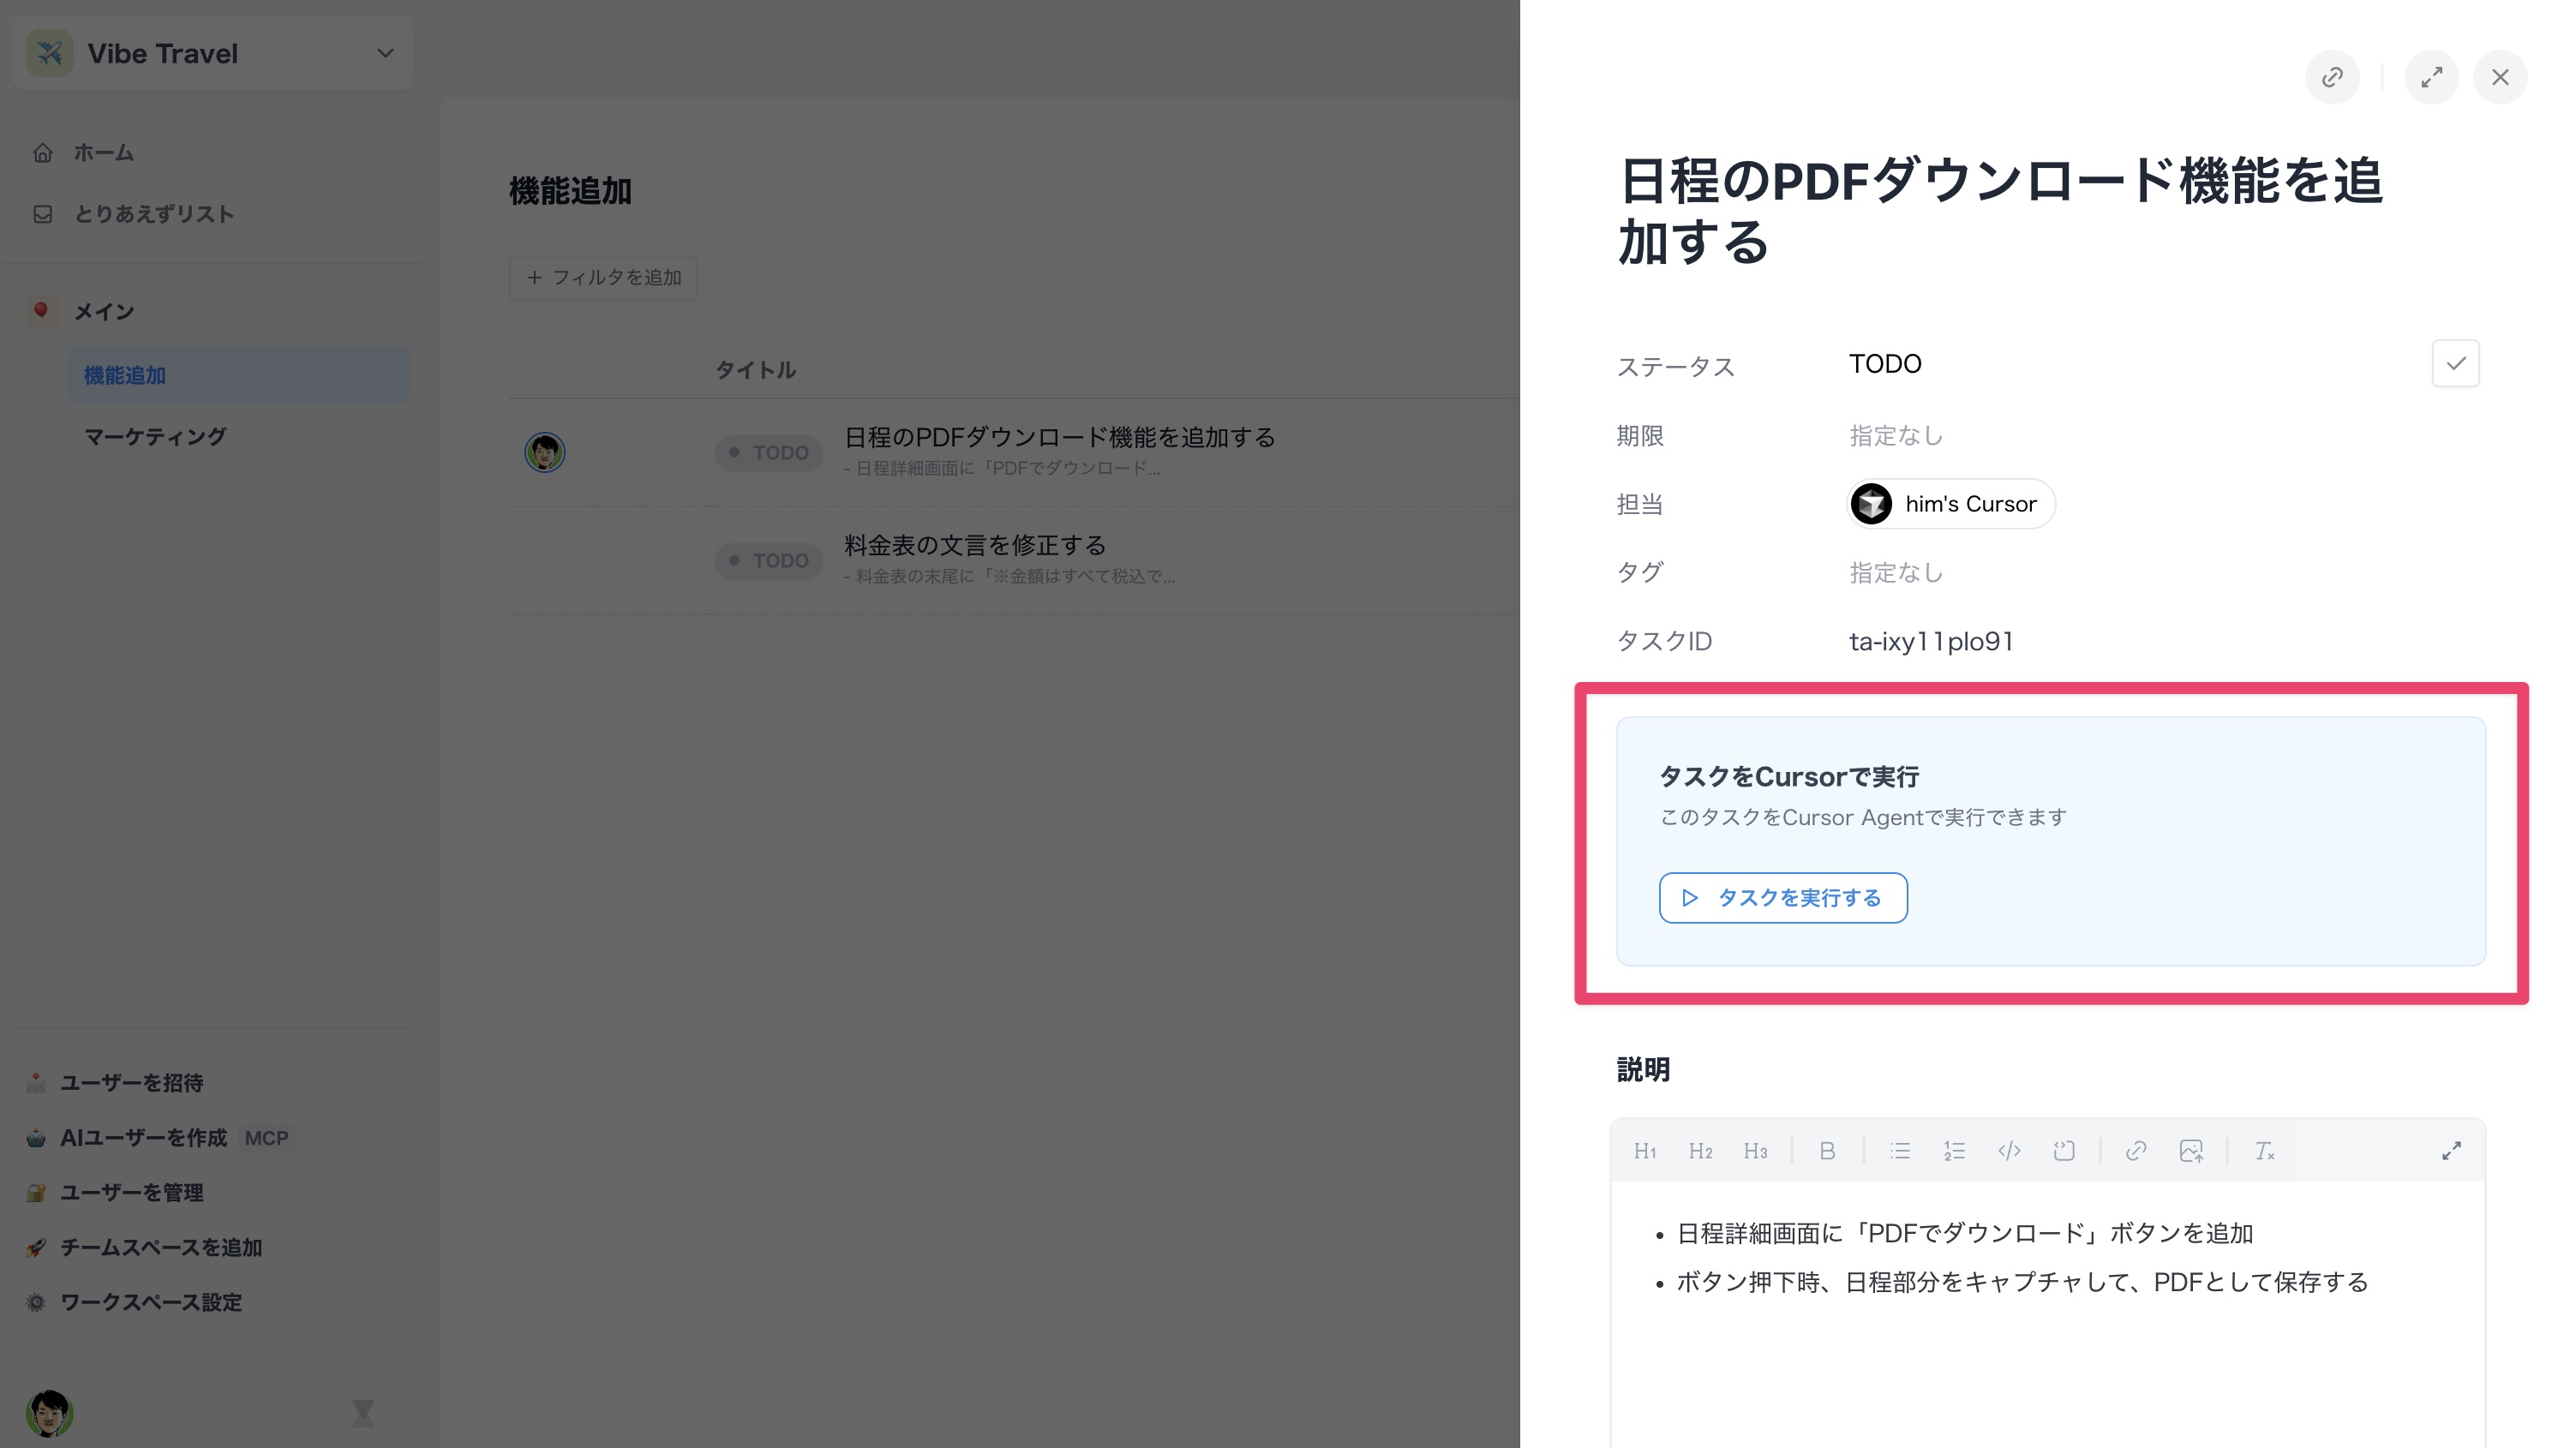
Task: Click フィルタを追加 button
Action: point(603,277)
